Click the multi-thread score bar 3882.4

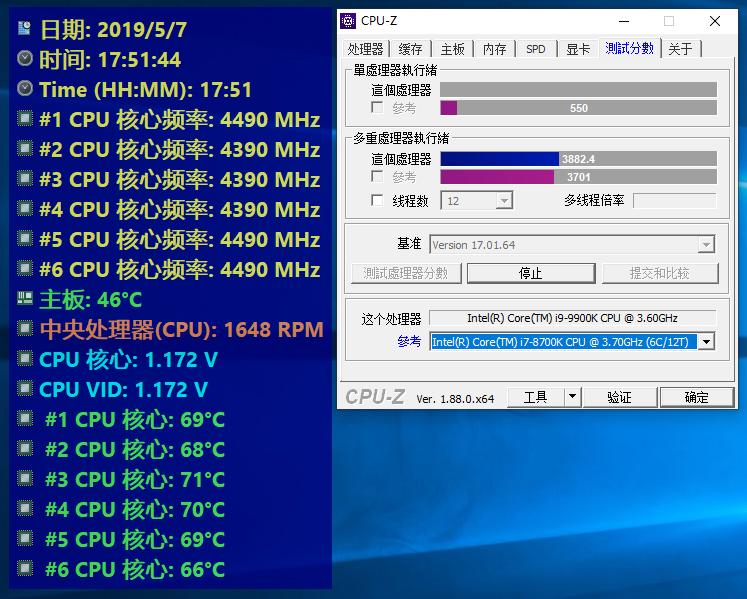tap(578, 159)
